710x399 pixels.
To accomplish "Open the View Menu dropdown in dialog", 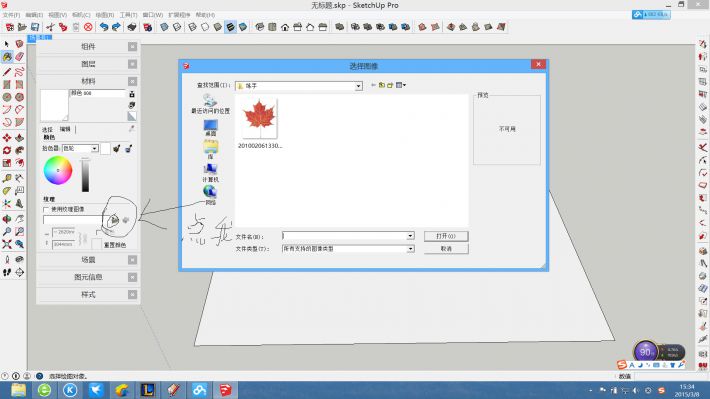I will click(x=401, y=85).
